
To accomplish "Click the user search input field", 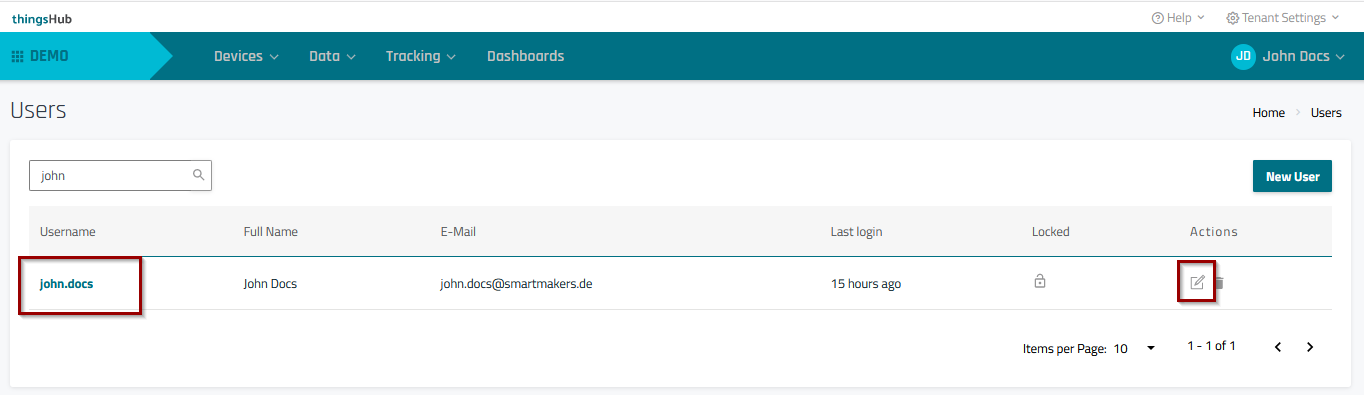I will 120,175.
